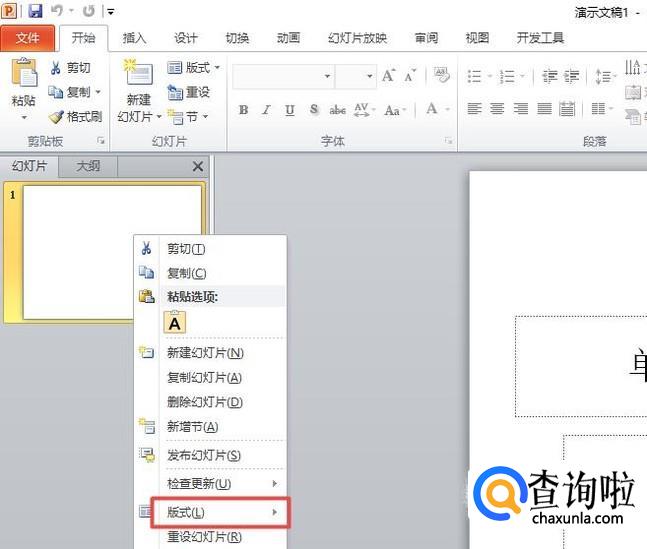
Task: Click the Redo icon in quick access toolbar
Action: [x=88, y=11]
